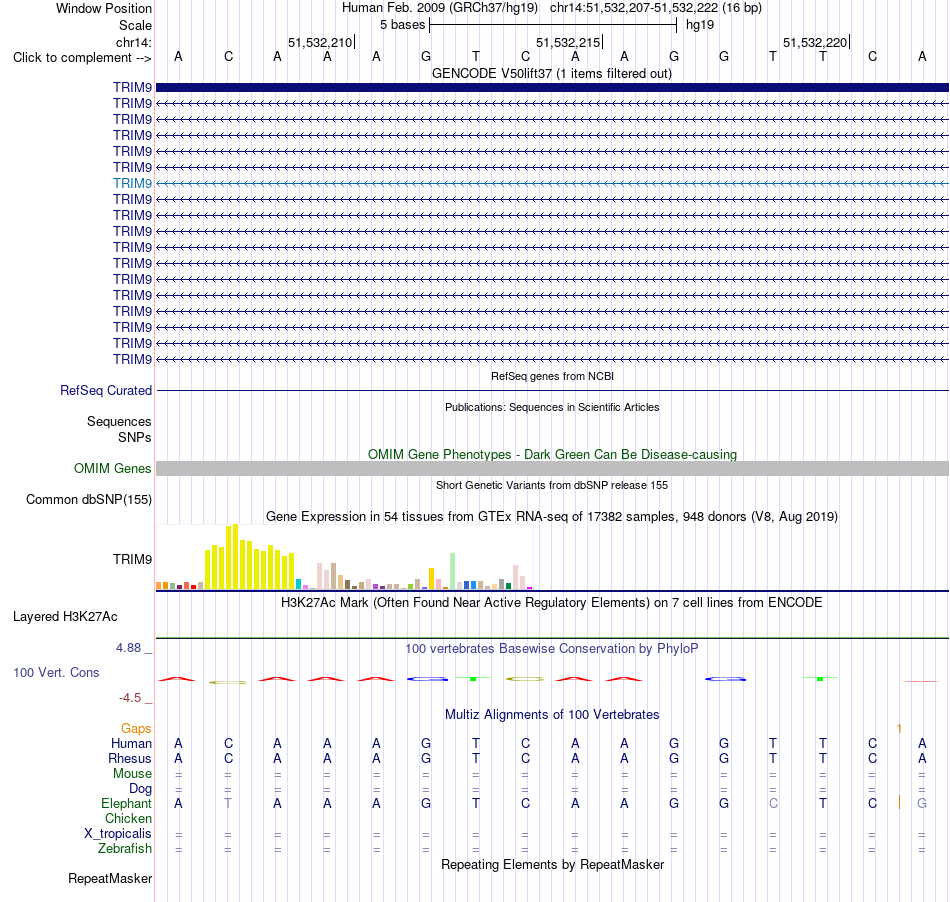Open "100 vertebrates Basewise Conservation by PhyloP" title
950x902 pixels.
coord(552,649)
